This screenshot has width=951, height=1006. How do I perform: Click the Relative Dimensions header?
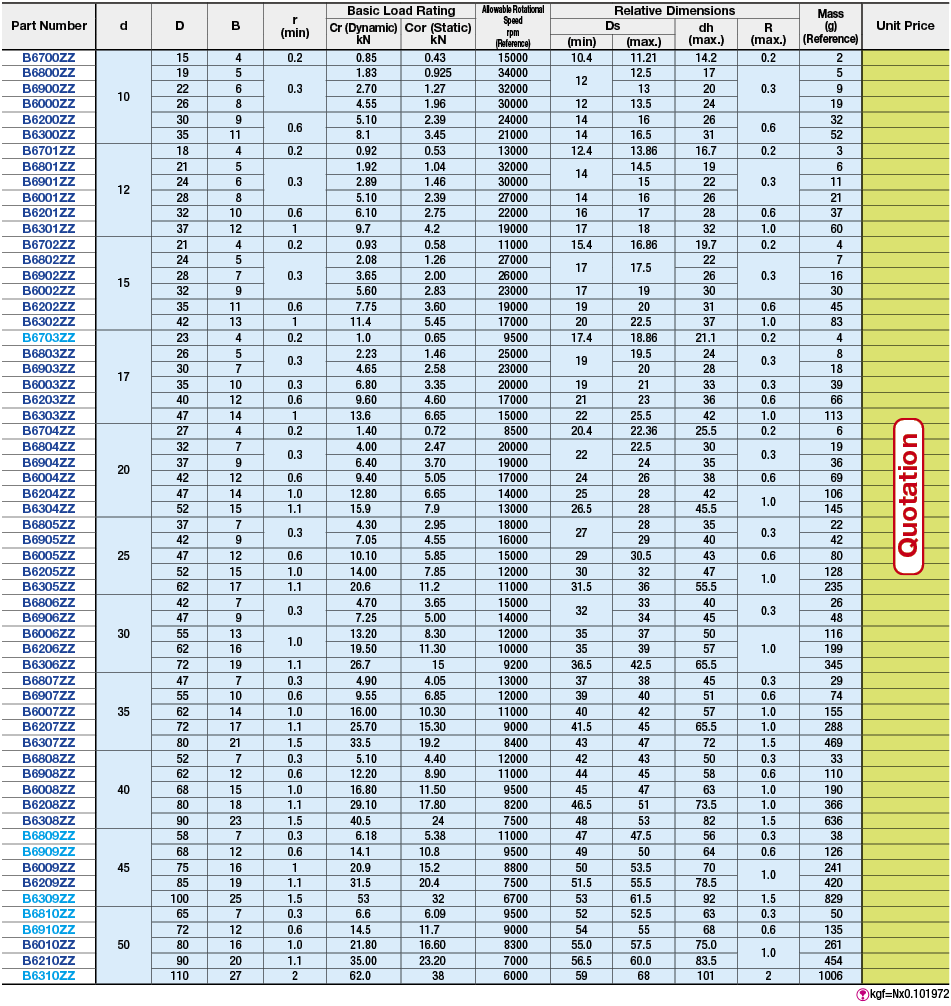point(674,11)
